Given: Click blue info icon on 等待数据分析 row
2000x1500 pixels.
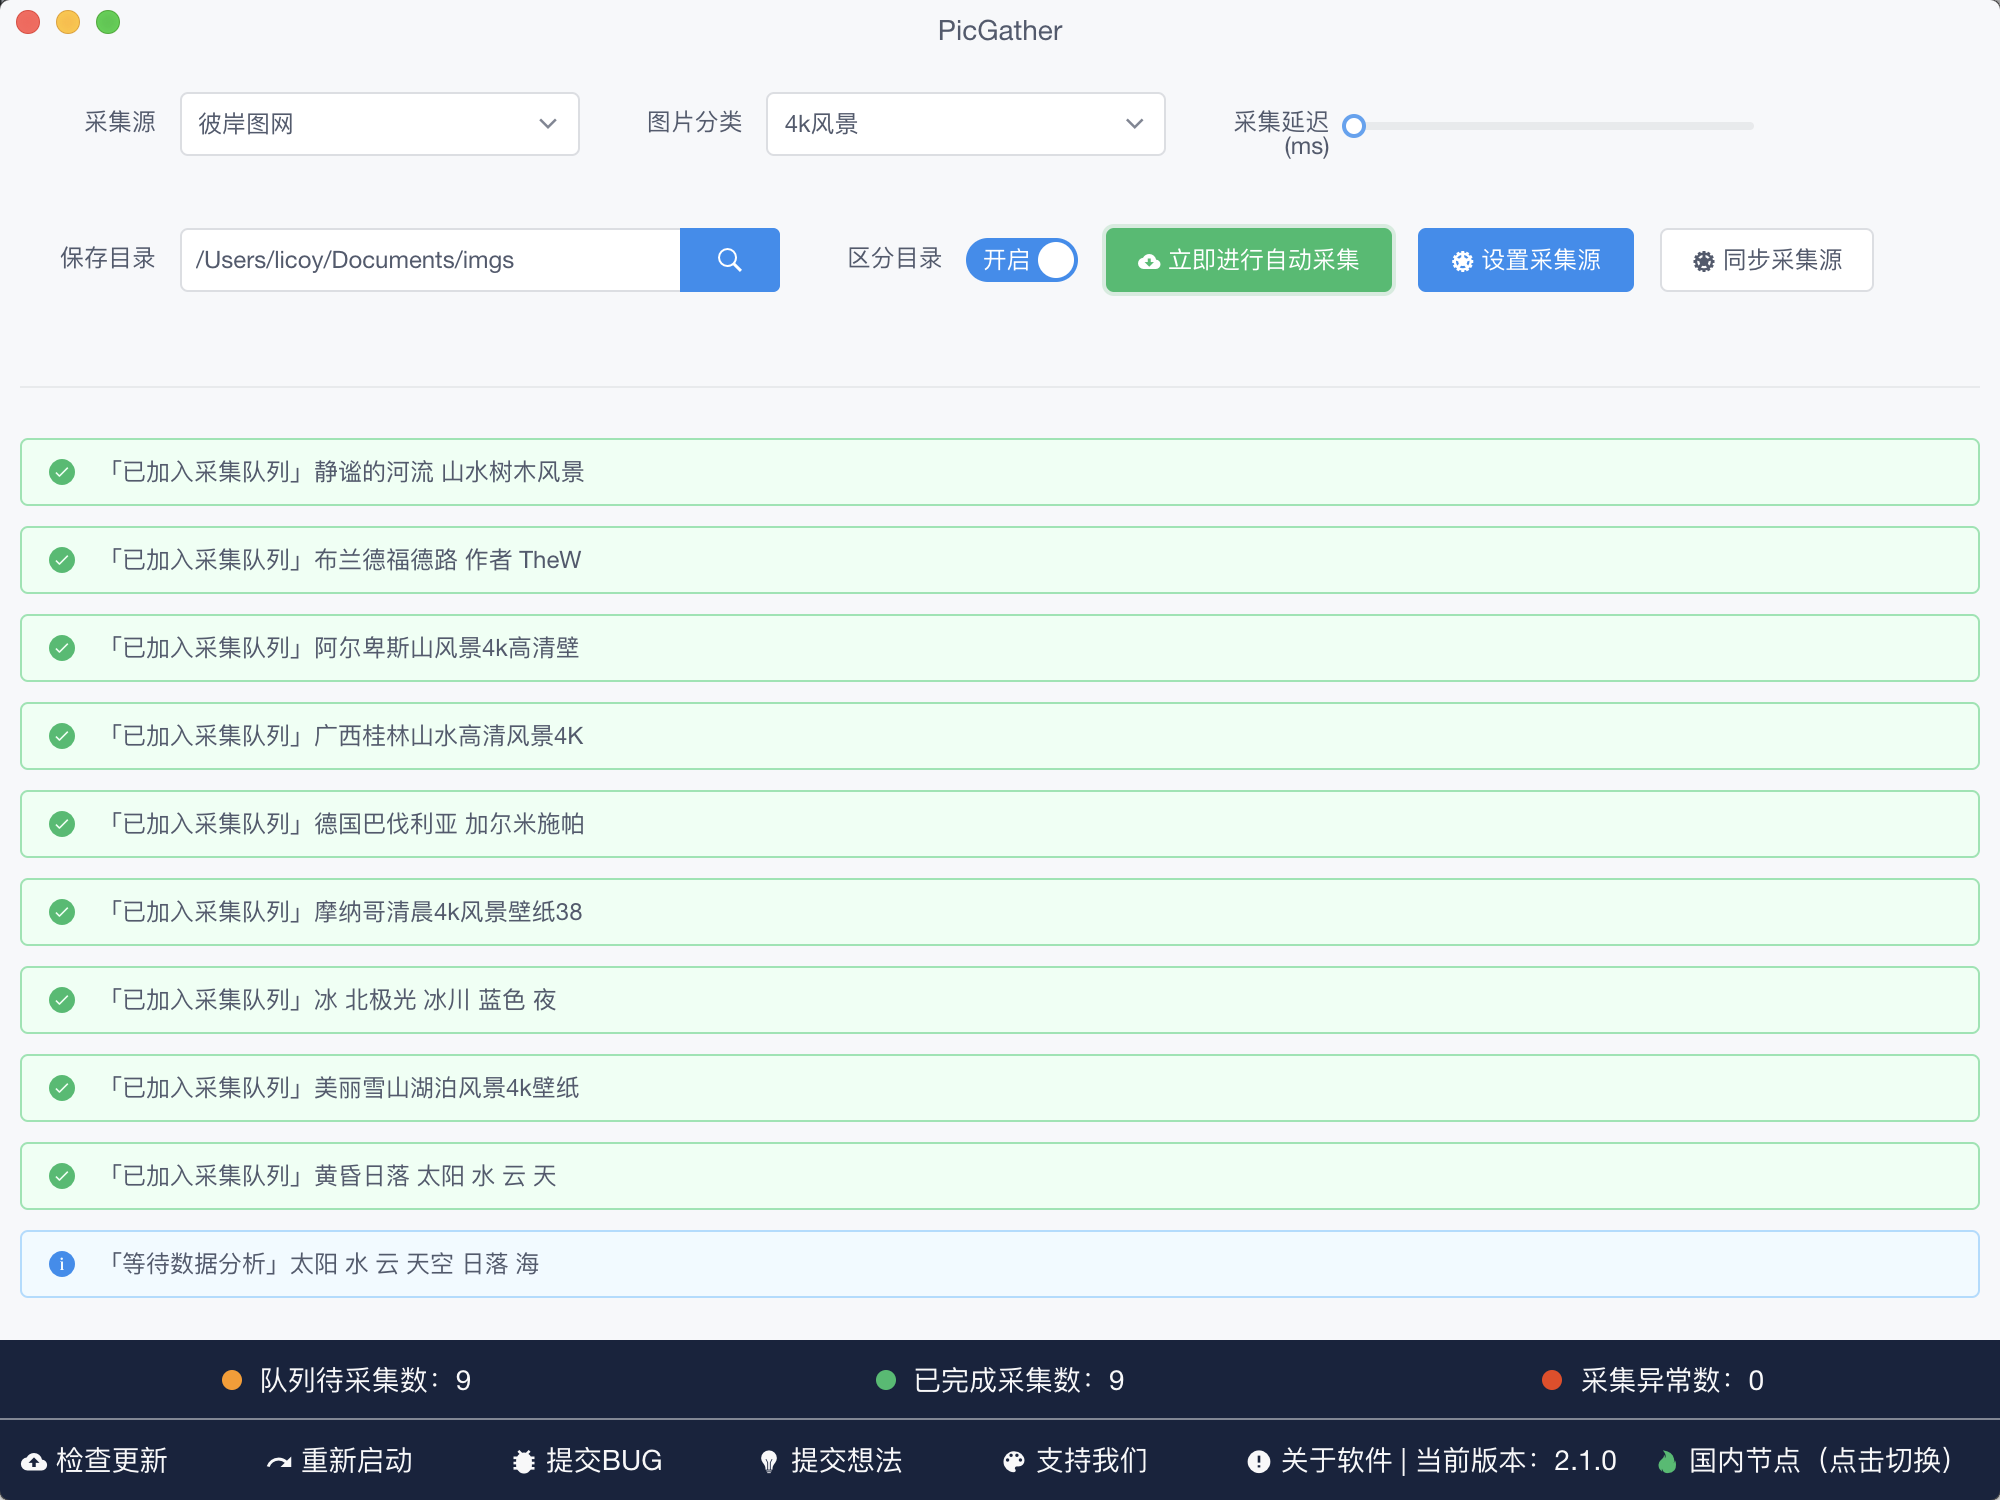Looking at the screenshot, I should (x=62, y=1264).
